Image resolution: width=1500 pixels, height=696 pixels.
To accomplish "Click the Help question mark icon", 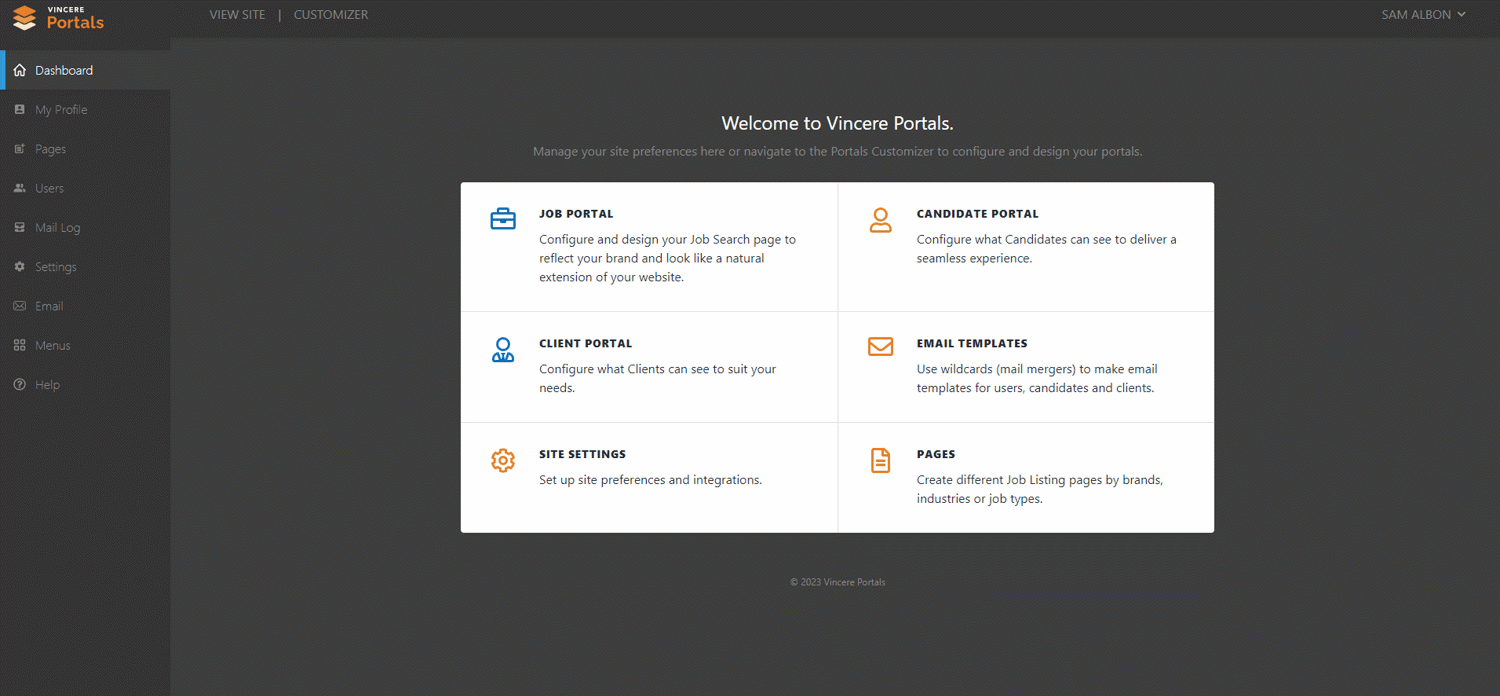I will pos(20,385).
